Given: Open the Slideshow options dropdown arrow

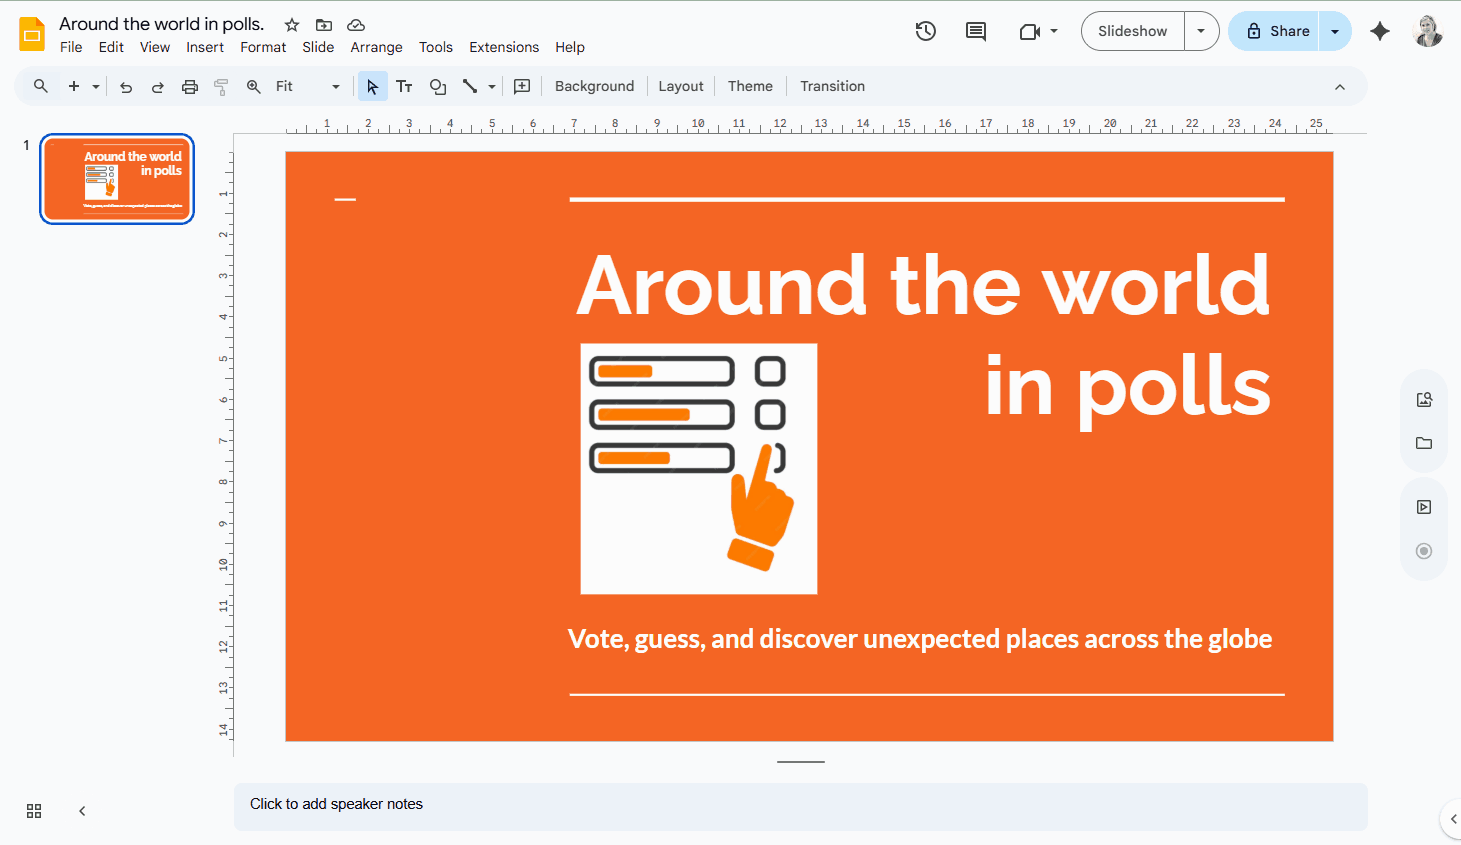Looking at the screenshot, I should (1201, 31).
